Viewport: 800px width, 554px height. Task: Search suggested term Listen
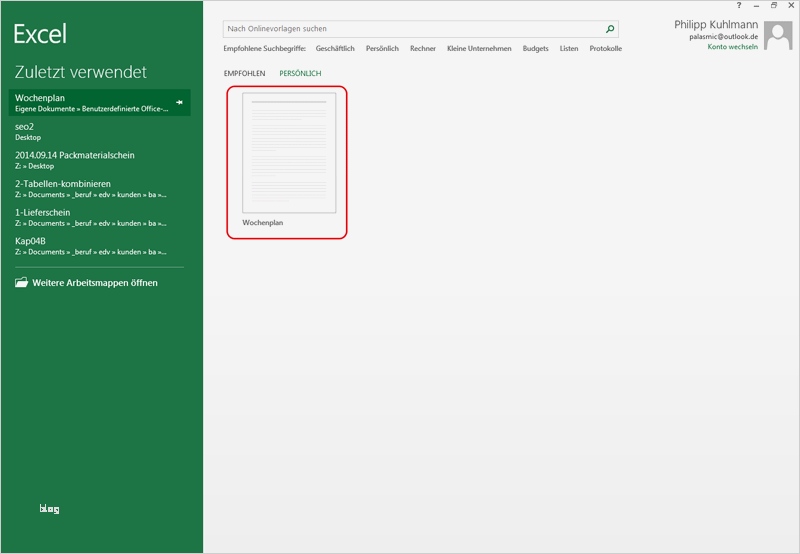569,48
